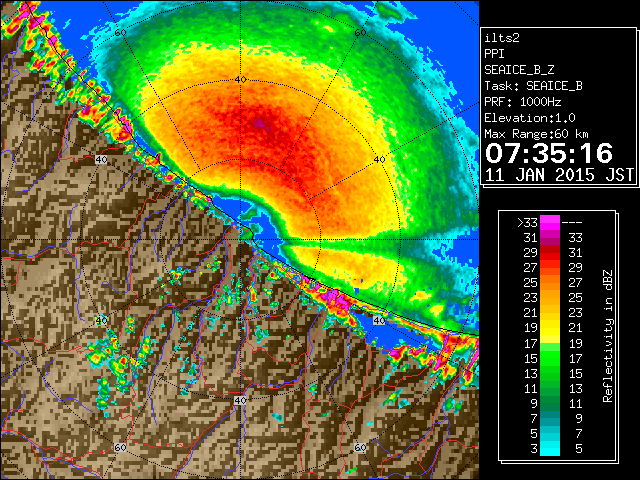Click the purple peak-reflectivity core over sea

point(260,123)
